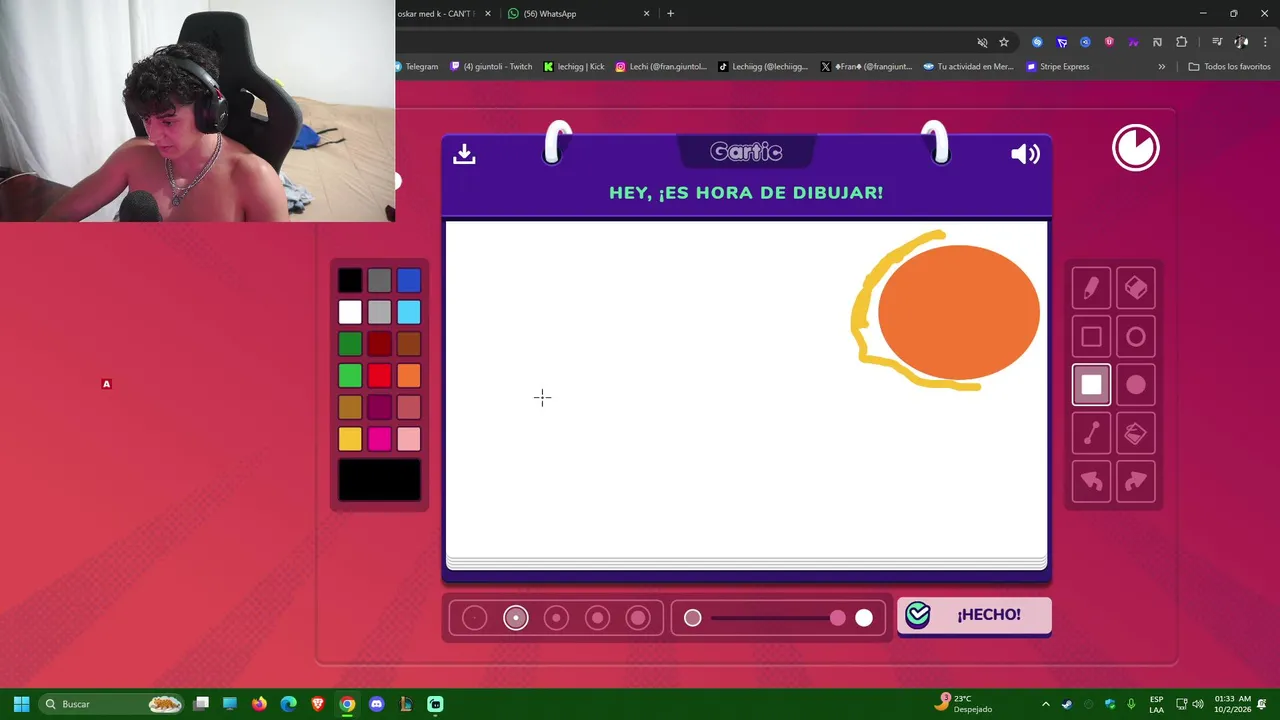Pick the dark red color swatch
This screenshot has height=720, width=1280.
[379, 344]
